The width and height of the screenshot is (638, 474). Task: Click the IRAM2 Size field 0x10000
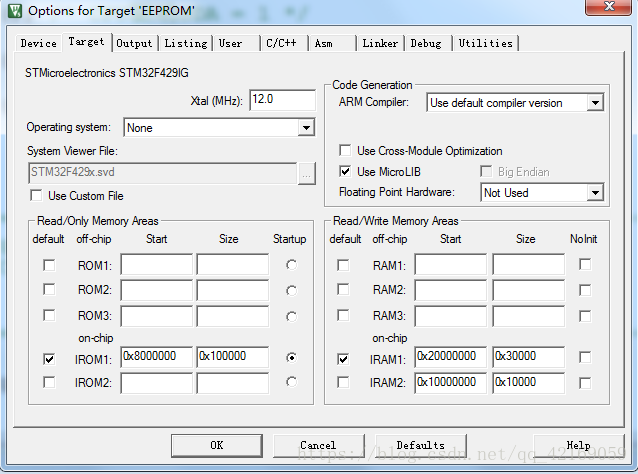point(529,383)
